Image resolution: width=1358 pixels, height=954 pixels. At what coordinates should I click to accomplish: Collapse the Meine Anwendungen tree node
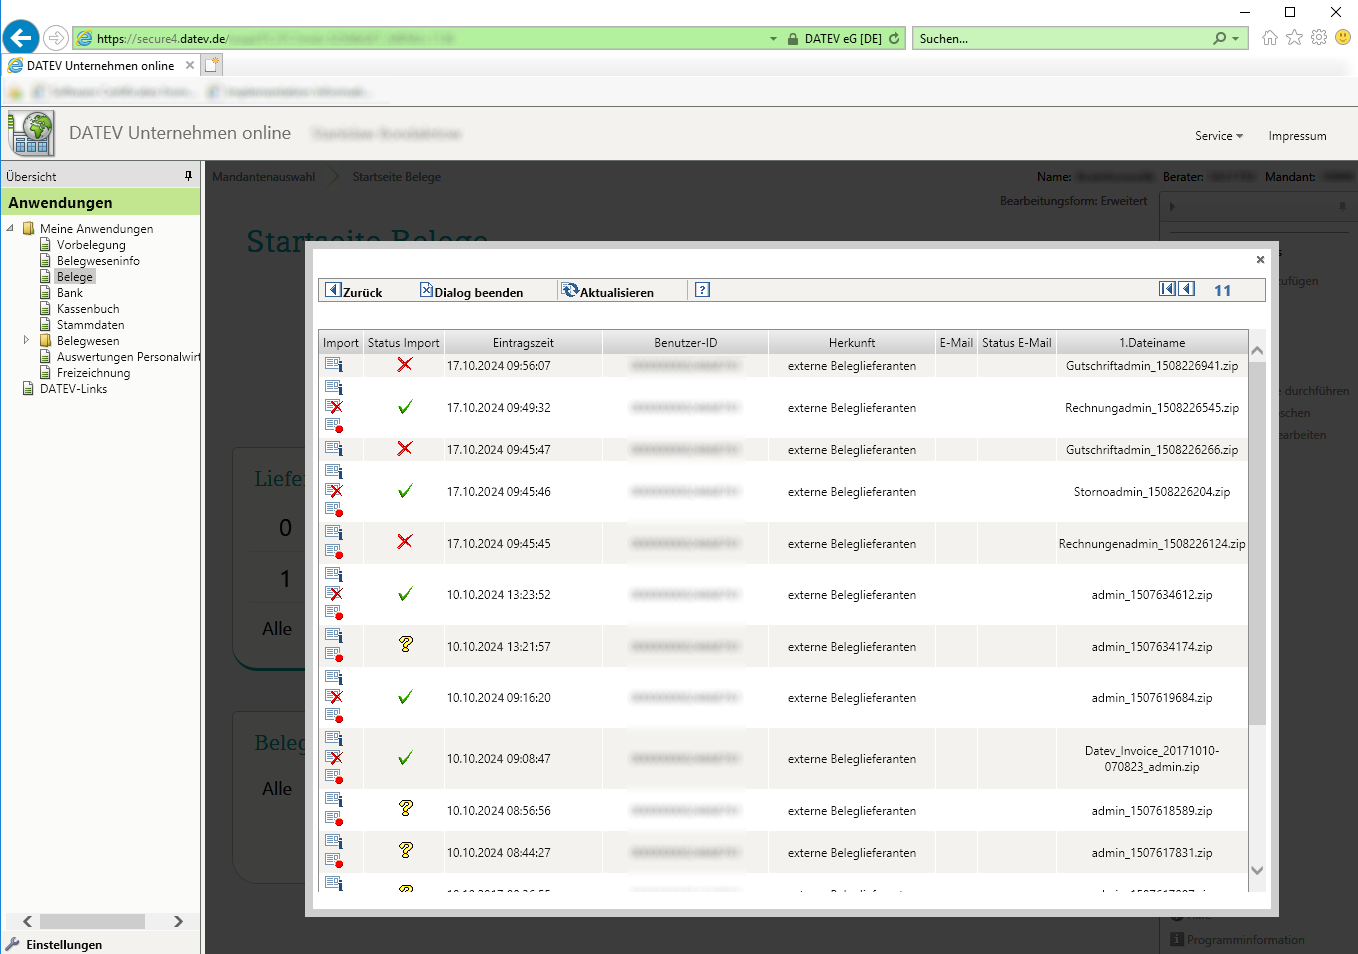(10, 228)
